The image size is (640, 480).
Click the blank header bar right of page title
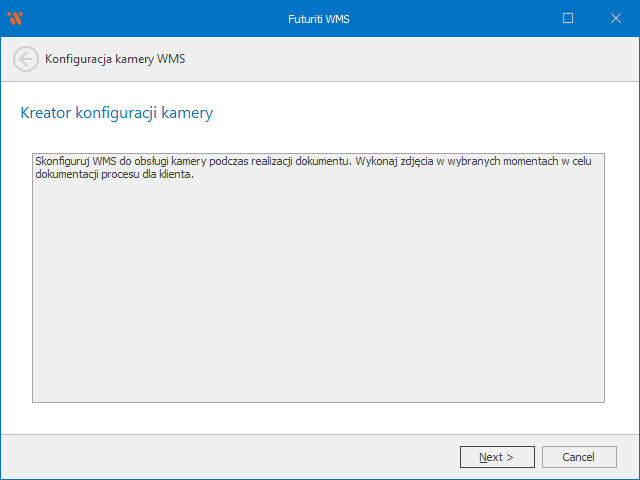coord(420,59)
